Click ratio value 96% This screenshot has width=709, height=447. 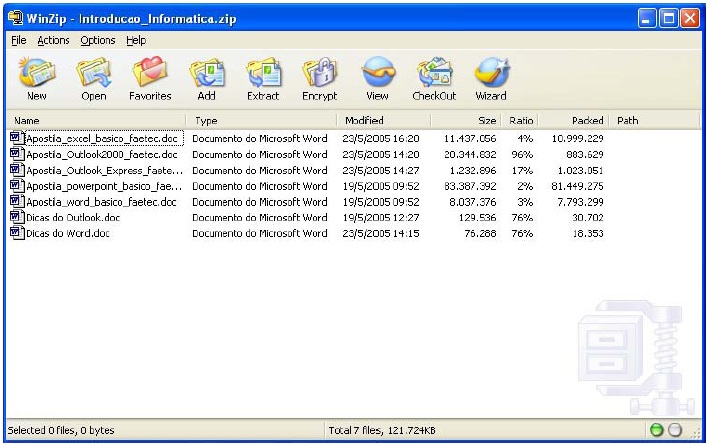point(522,155)
